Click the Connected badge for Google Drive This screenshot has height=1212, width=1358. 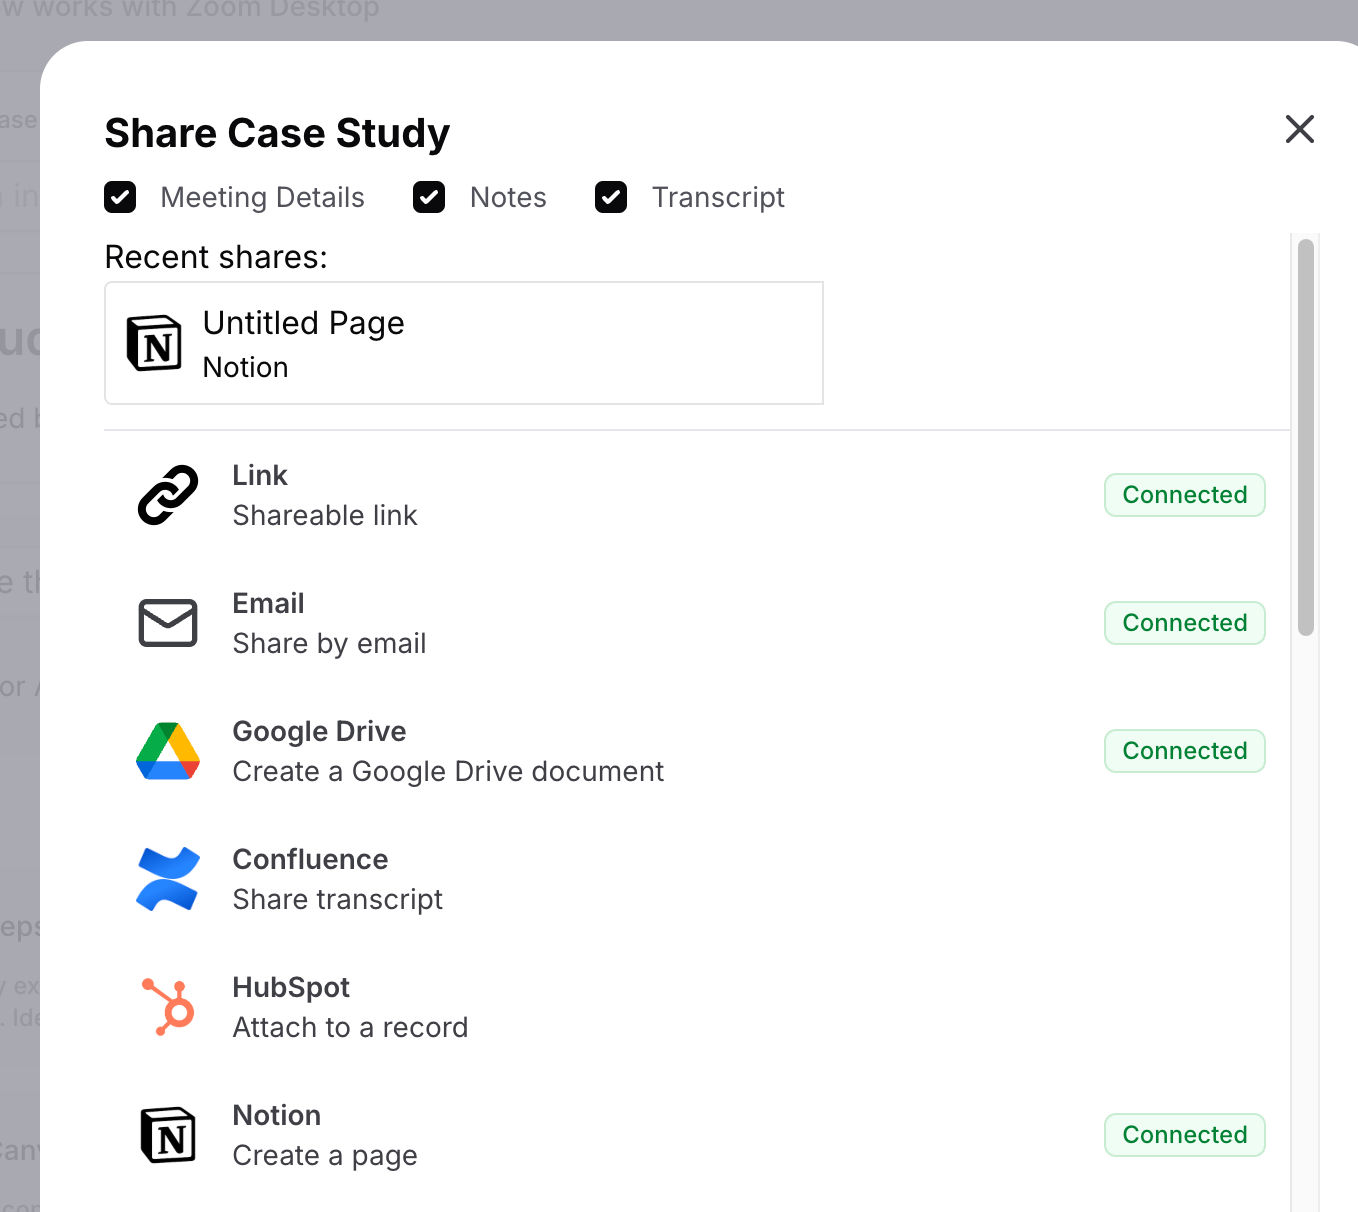[x=1184, y=750]
